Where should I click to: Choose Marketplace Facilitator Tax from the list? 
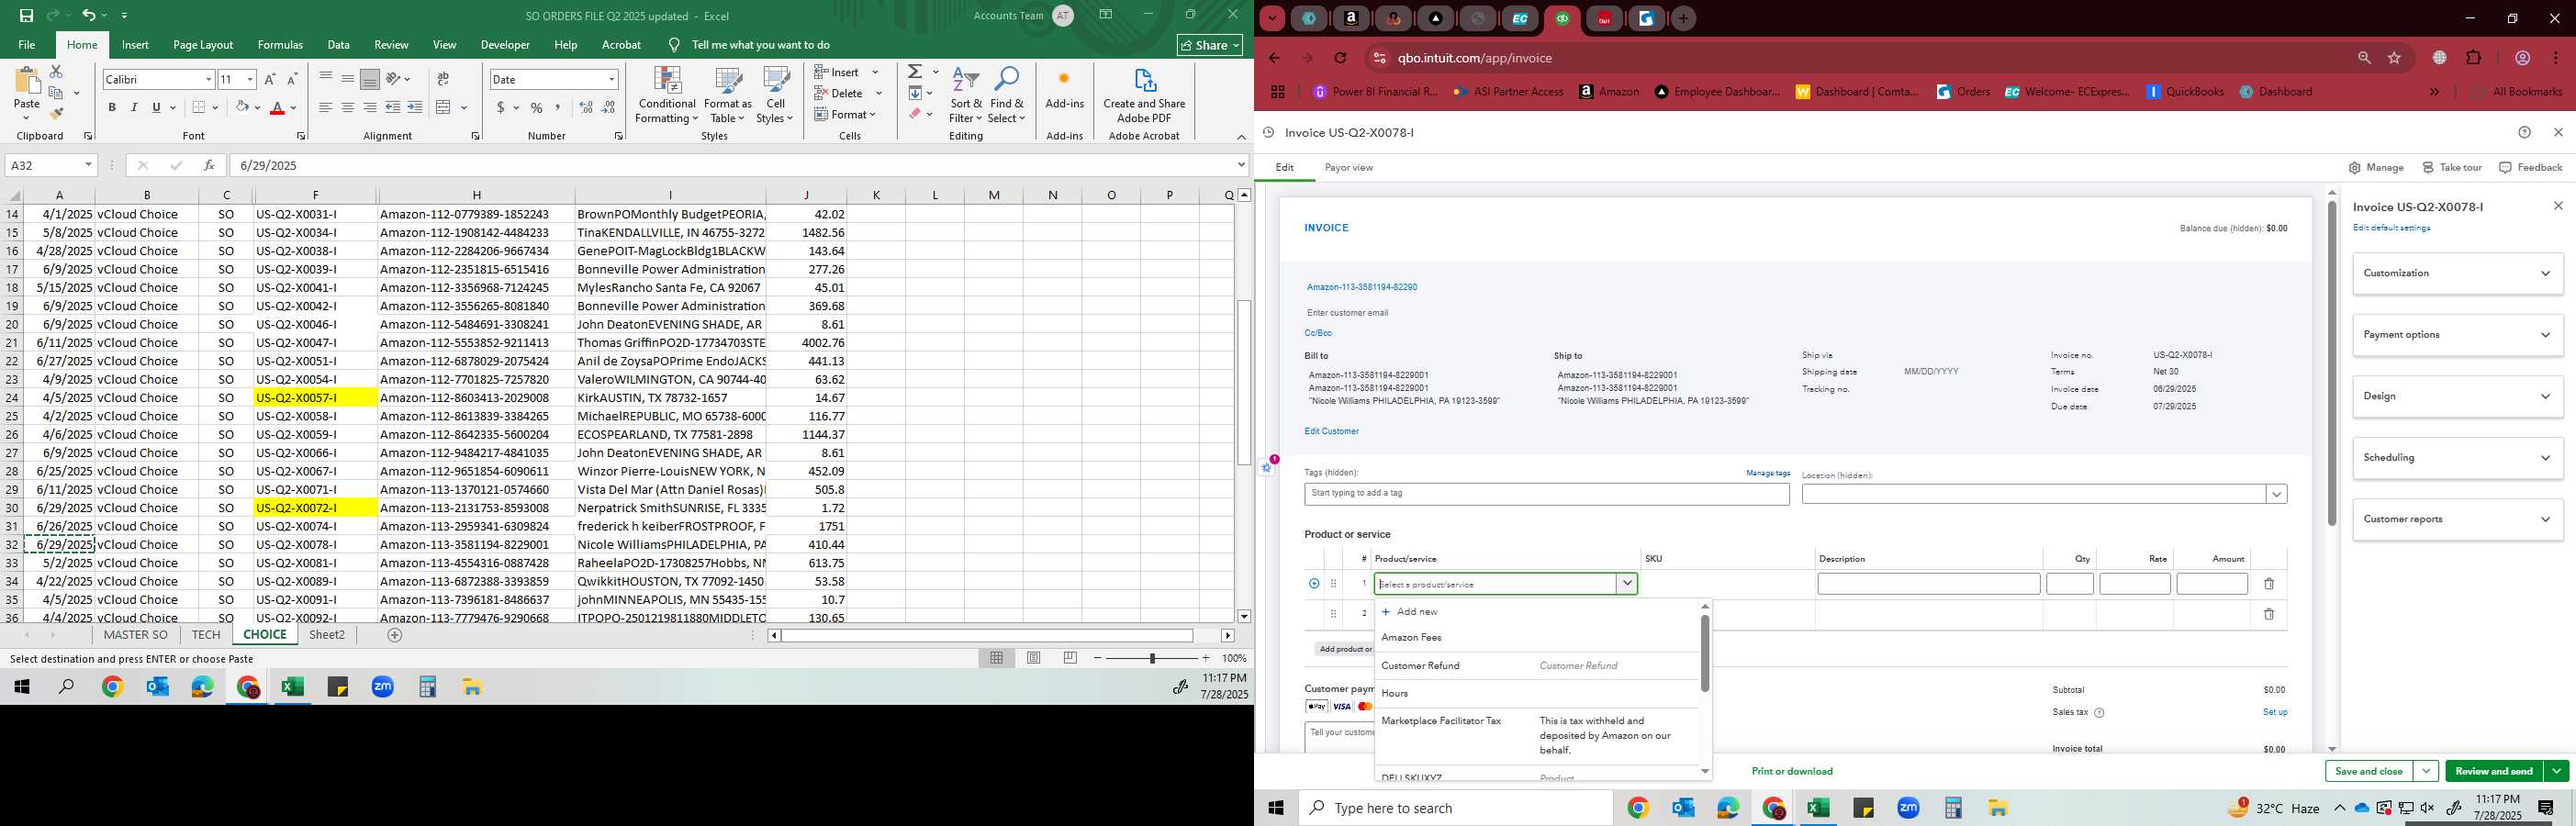click(x=1536, y=735)
